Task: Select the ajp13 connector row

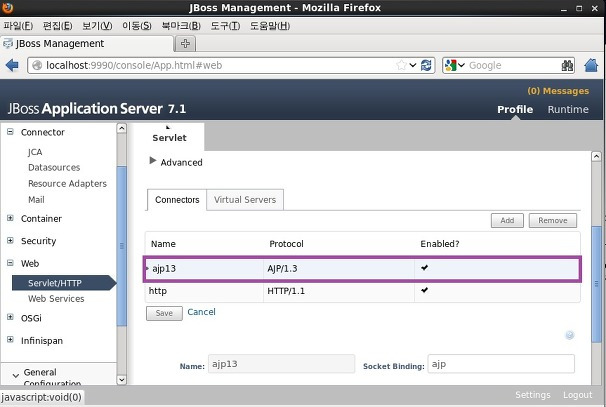Action: (x=362, y=269)
